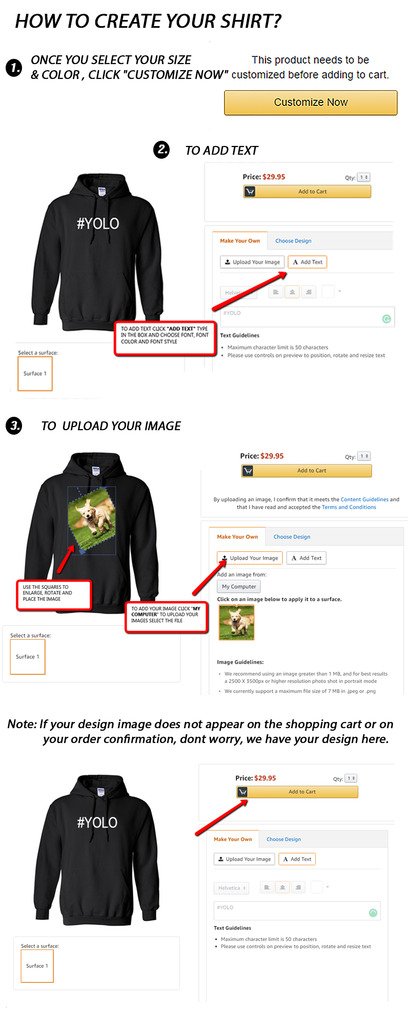Click the green icon in the bottom text box
The image size is (408, 1024).
pos(373,912)
